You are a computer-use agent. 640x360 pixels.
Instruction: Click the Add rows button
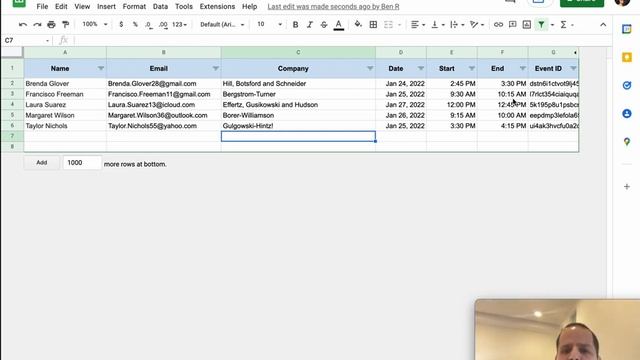pyautogui.click(x=42, y=162)
